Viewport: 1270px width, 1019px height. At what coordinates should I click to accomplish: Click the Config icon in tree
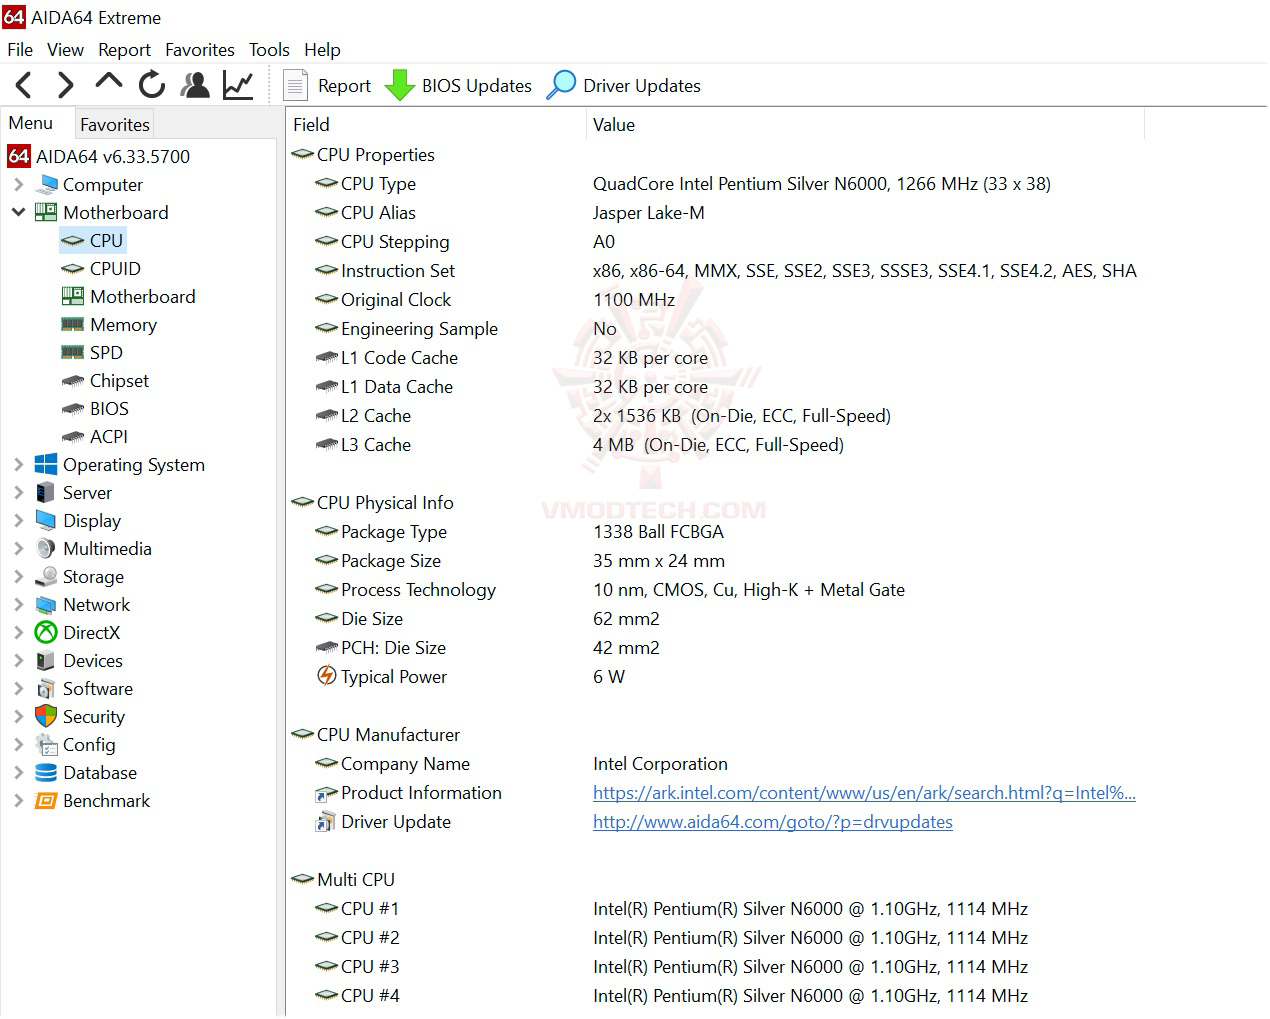(x=46, y=745)
